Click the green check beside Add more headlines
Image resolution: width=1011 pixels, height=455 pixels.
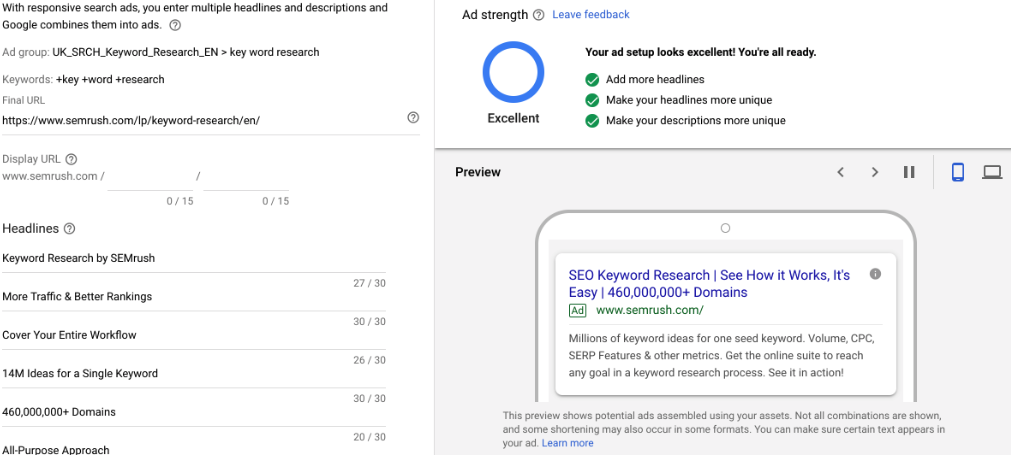coord(592,80)
